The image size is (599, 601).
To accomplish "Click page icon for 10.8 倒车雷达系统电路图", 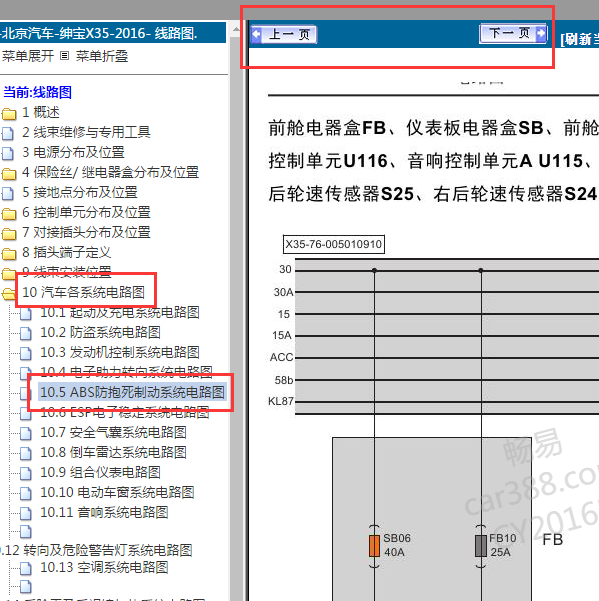I will click(26, 453).
